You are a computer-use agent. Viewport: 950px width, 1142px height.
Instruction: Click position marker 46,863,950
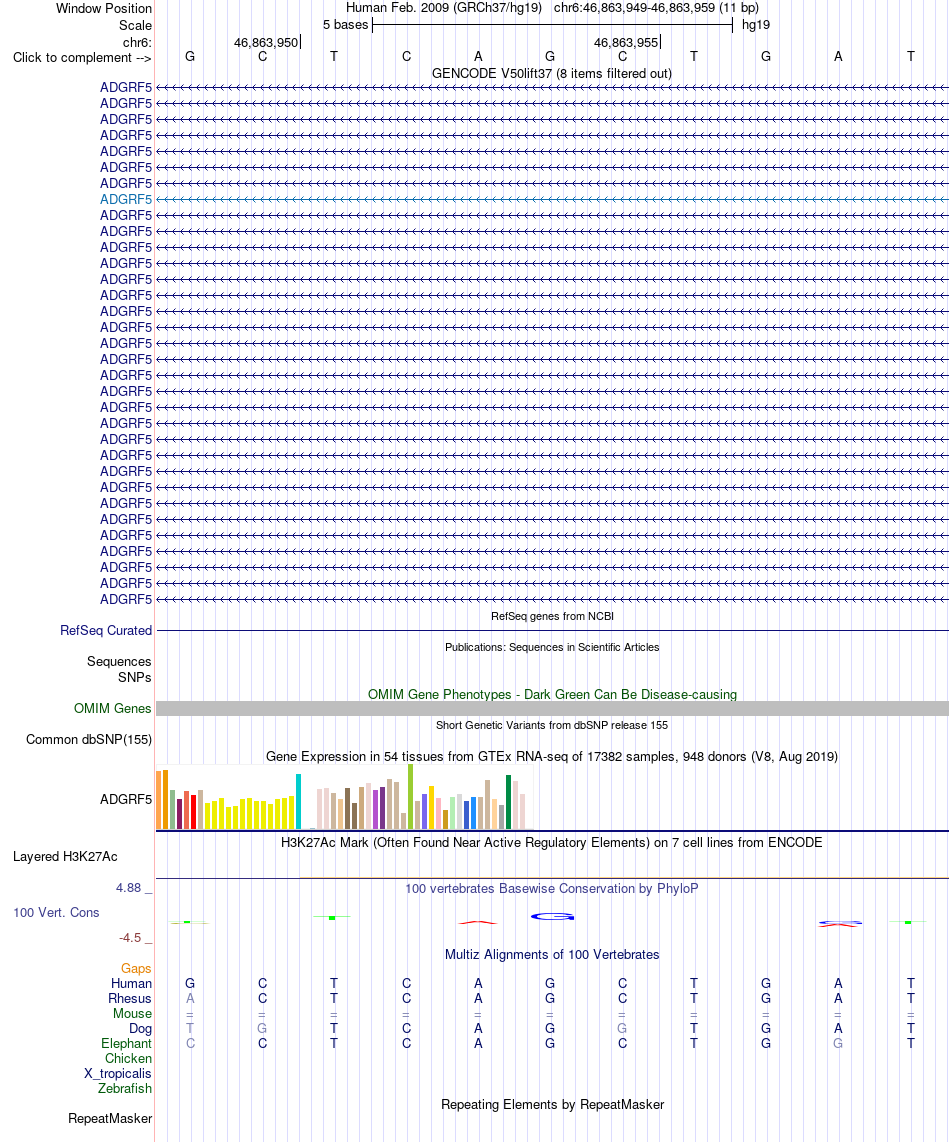point(266,42)
